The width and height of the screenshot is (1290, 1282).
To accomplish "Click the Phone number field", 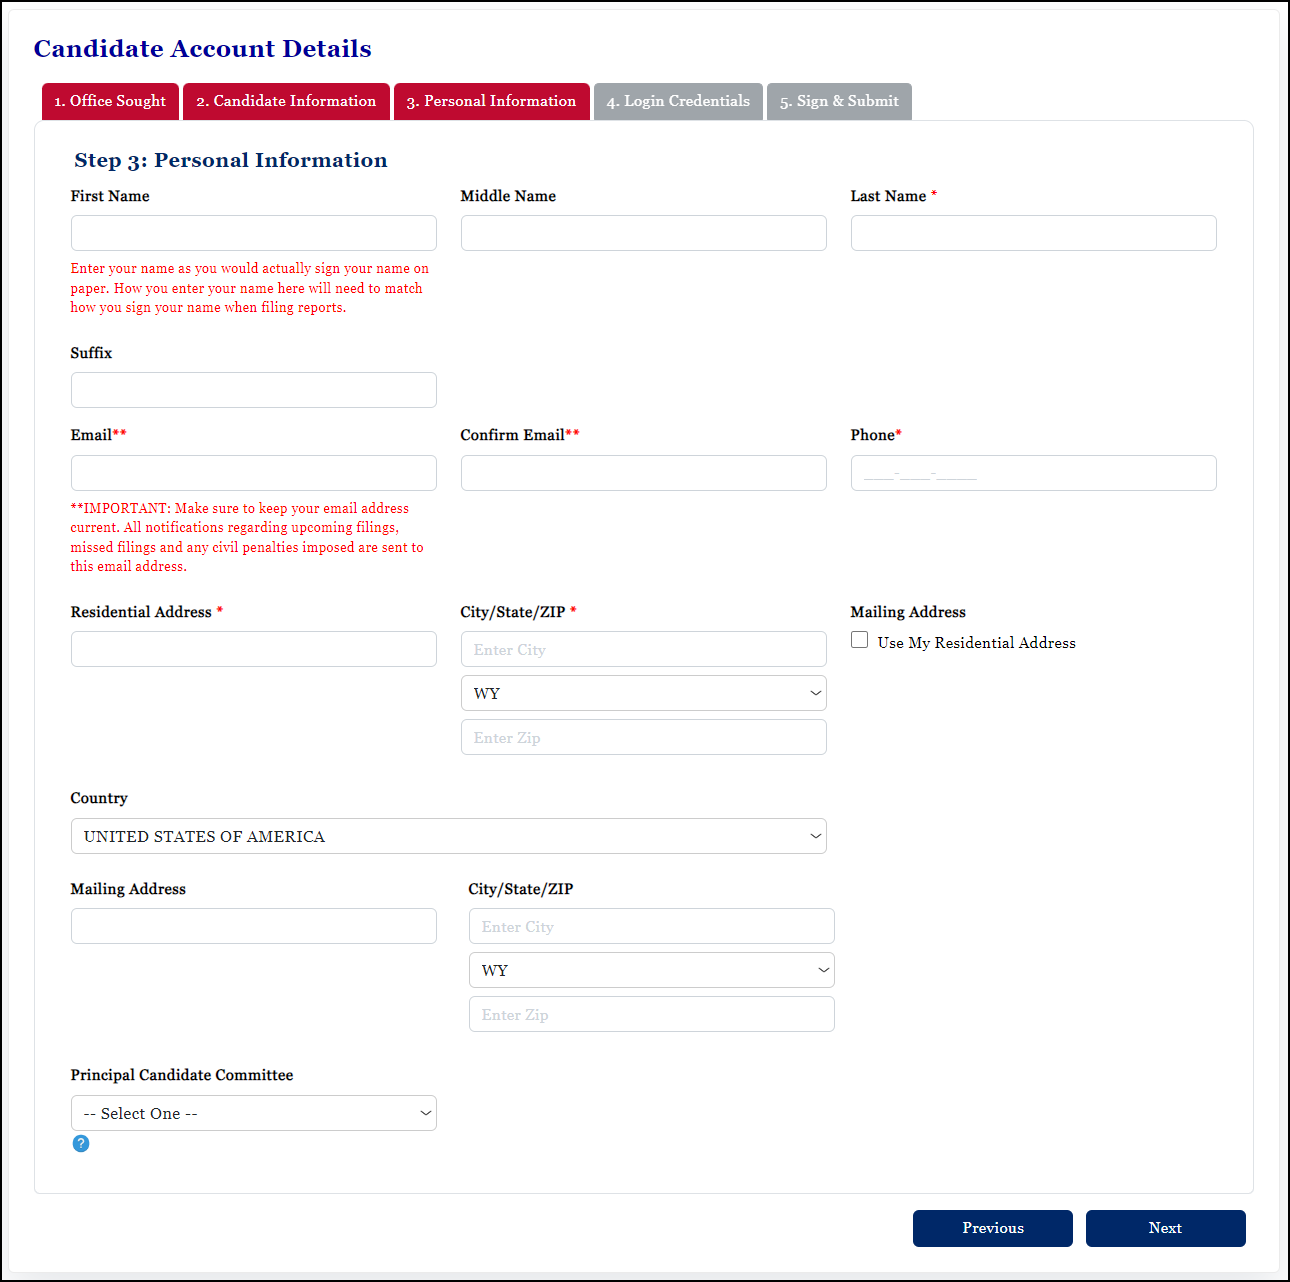I will pyautogui.click(x=1033, y=472).
